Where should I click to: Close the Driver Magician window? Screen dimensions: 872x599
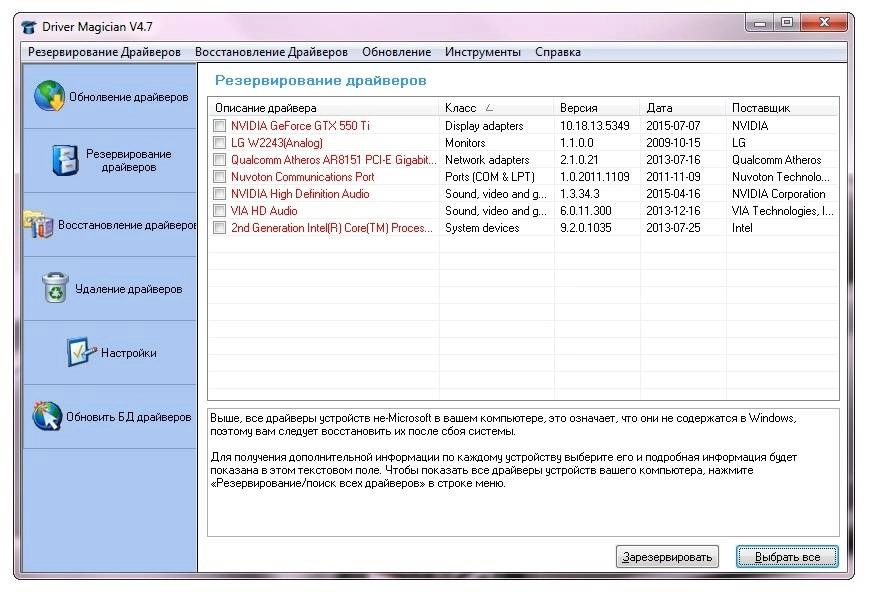pos(824,23)
